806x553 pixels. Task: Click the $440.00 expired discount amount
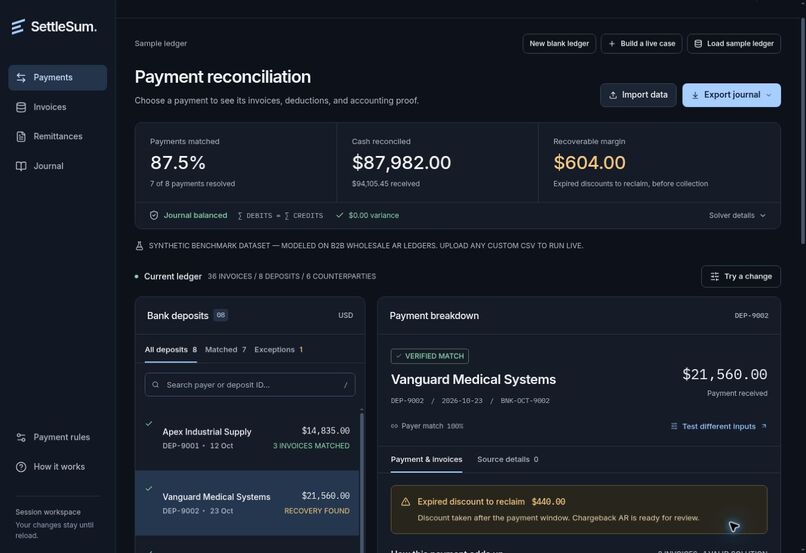click(548, 502)
